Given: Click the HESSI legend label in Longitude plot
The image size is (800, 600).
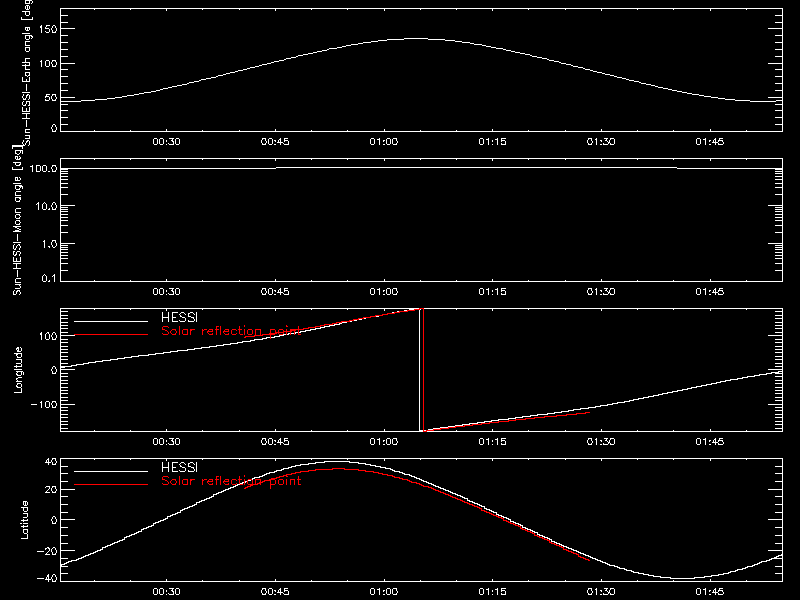Looking at the screenshot, I should point(179,318).
